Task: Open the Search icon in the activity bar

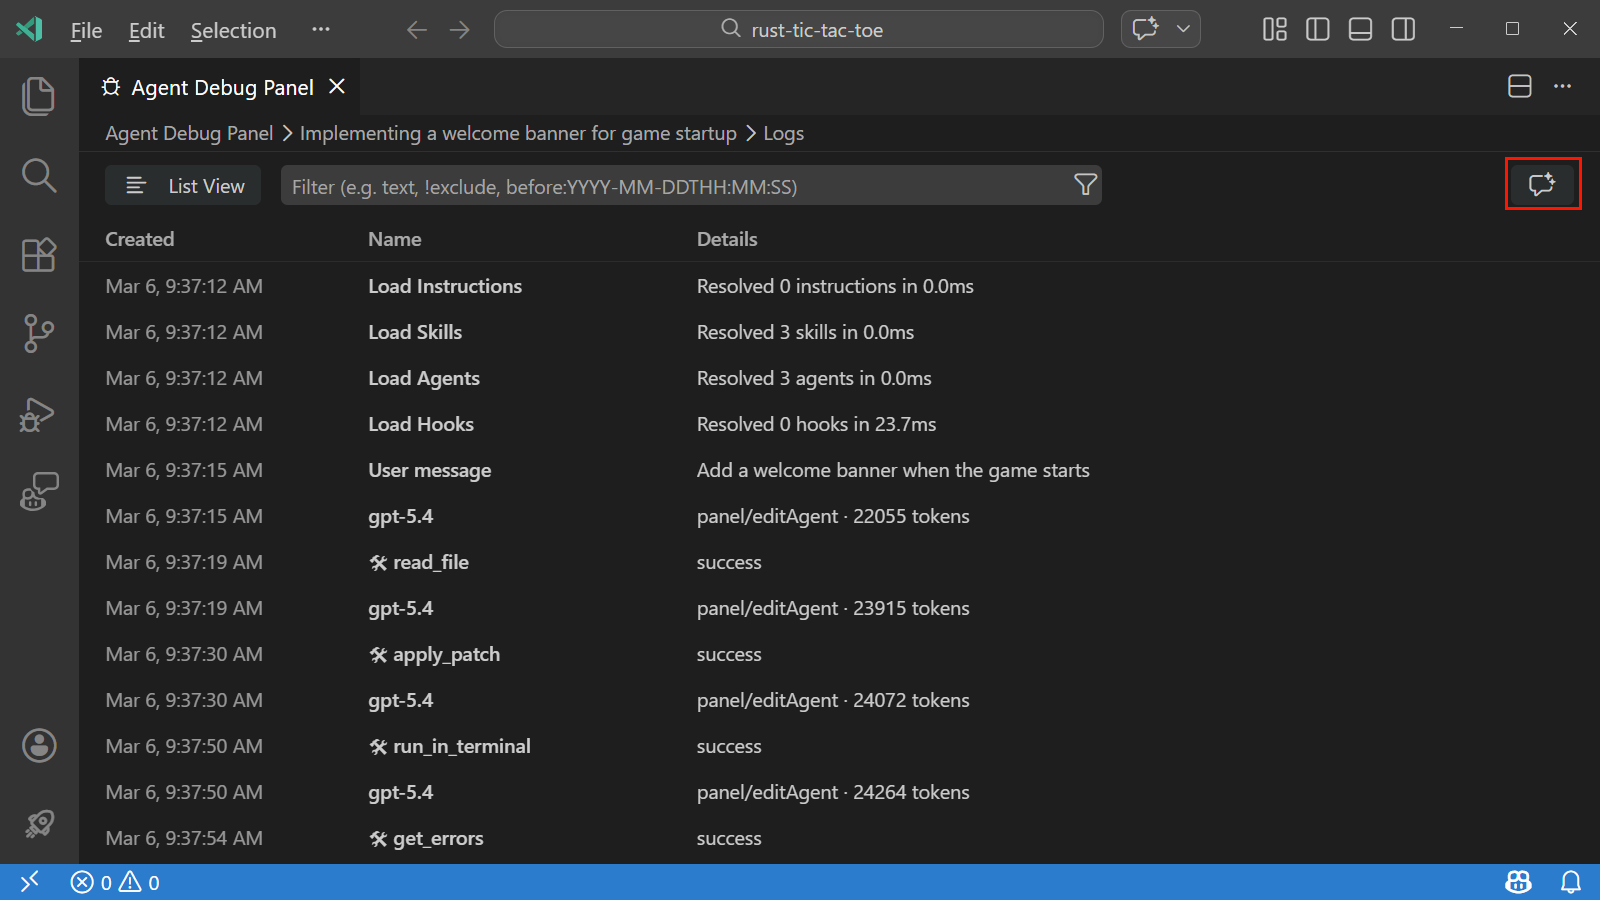Action: [x=38, y=175]
